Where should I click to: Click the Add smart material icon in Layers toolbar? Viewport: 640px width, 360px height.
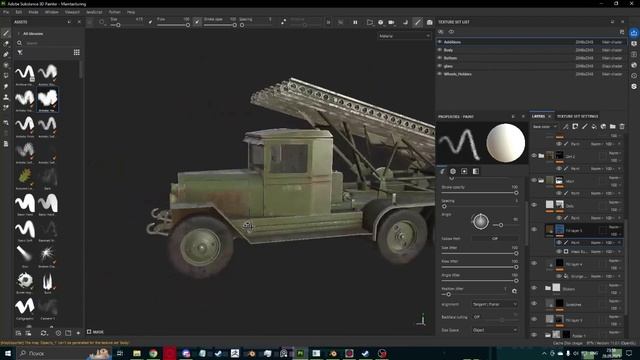click(x=603, y=127)
